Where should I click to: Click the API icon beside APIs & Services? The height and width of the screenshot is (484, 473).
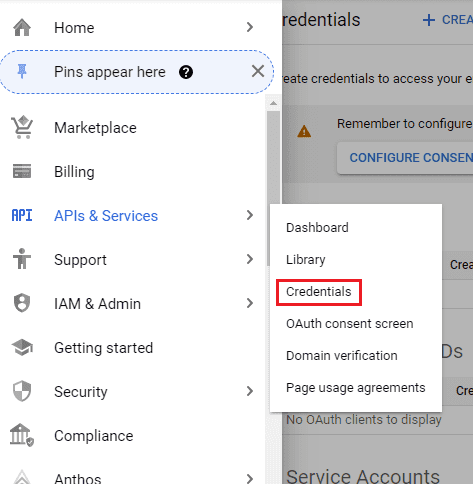point(22,215)
